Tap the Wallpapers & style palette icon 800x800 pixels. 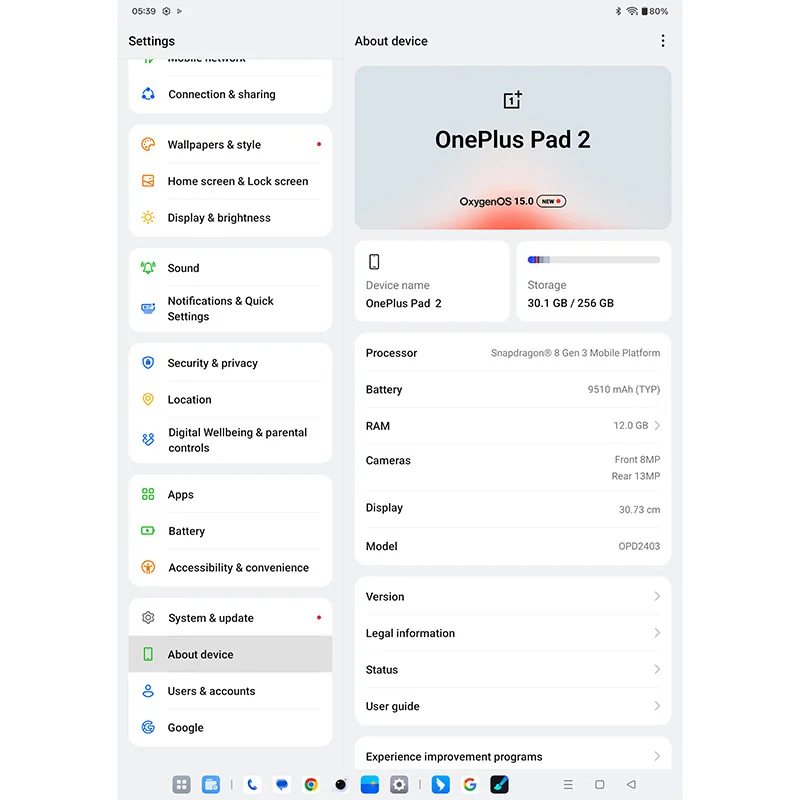pos(148,144)
